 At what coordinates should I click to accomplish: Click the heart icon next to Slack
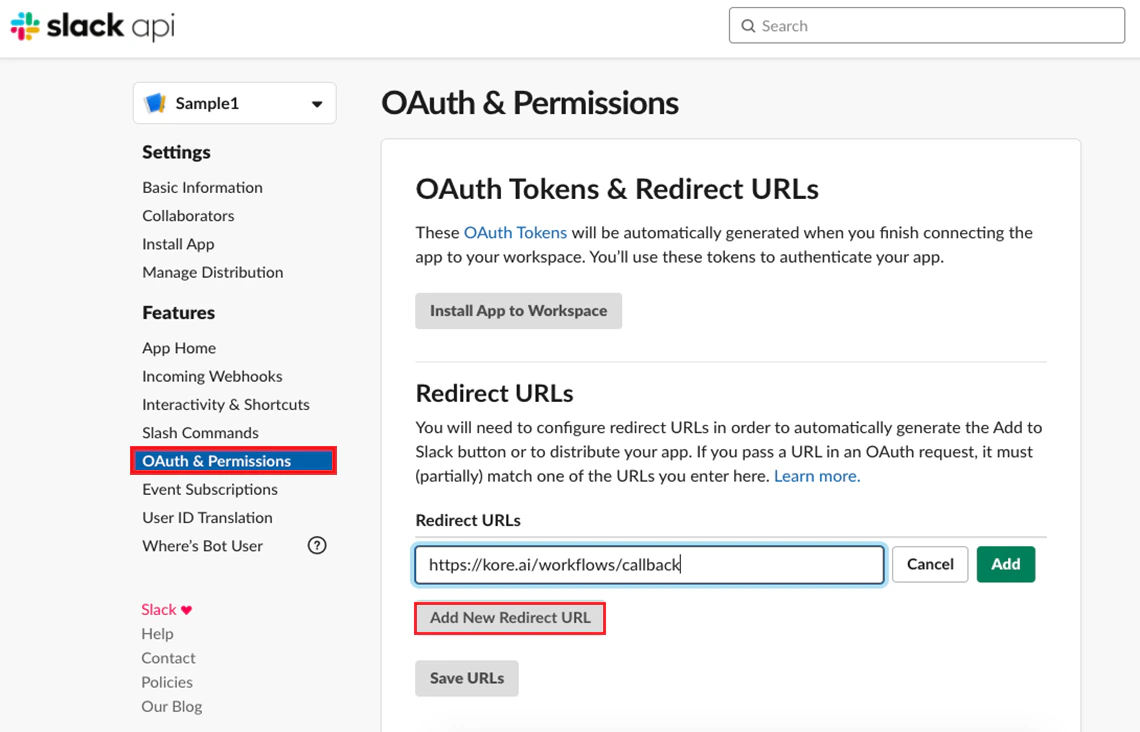186,608
